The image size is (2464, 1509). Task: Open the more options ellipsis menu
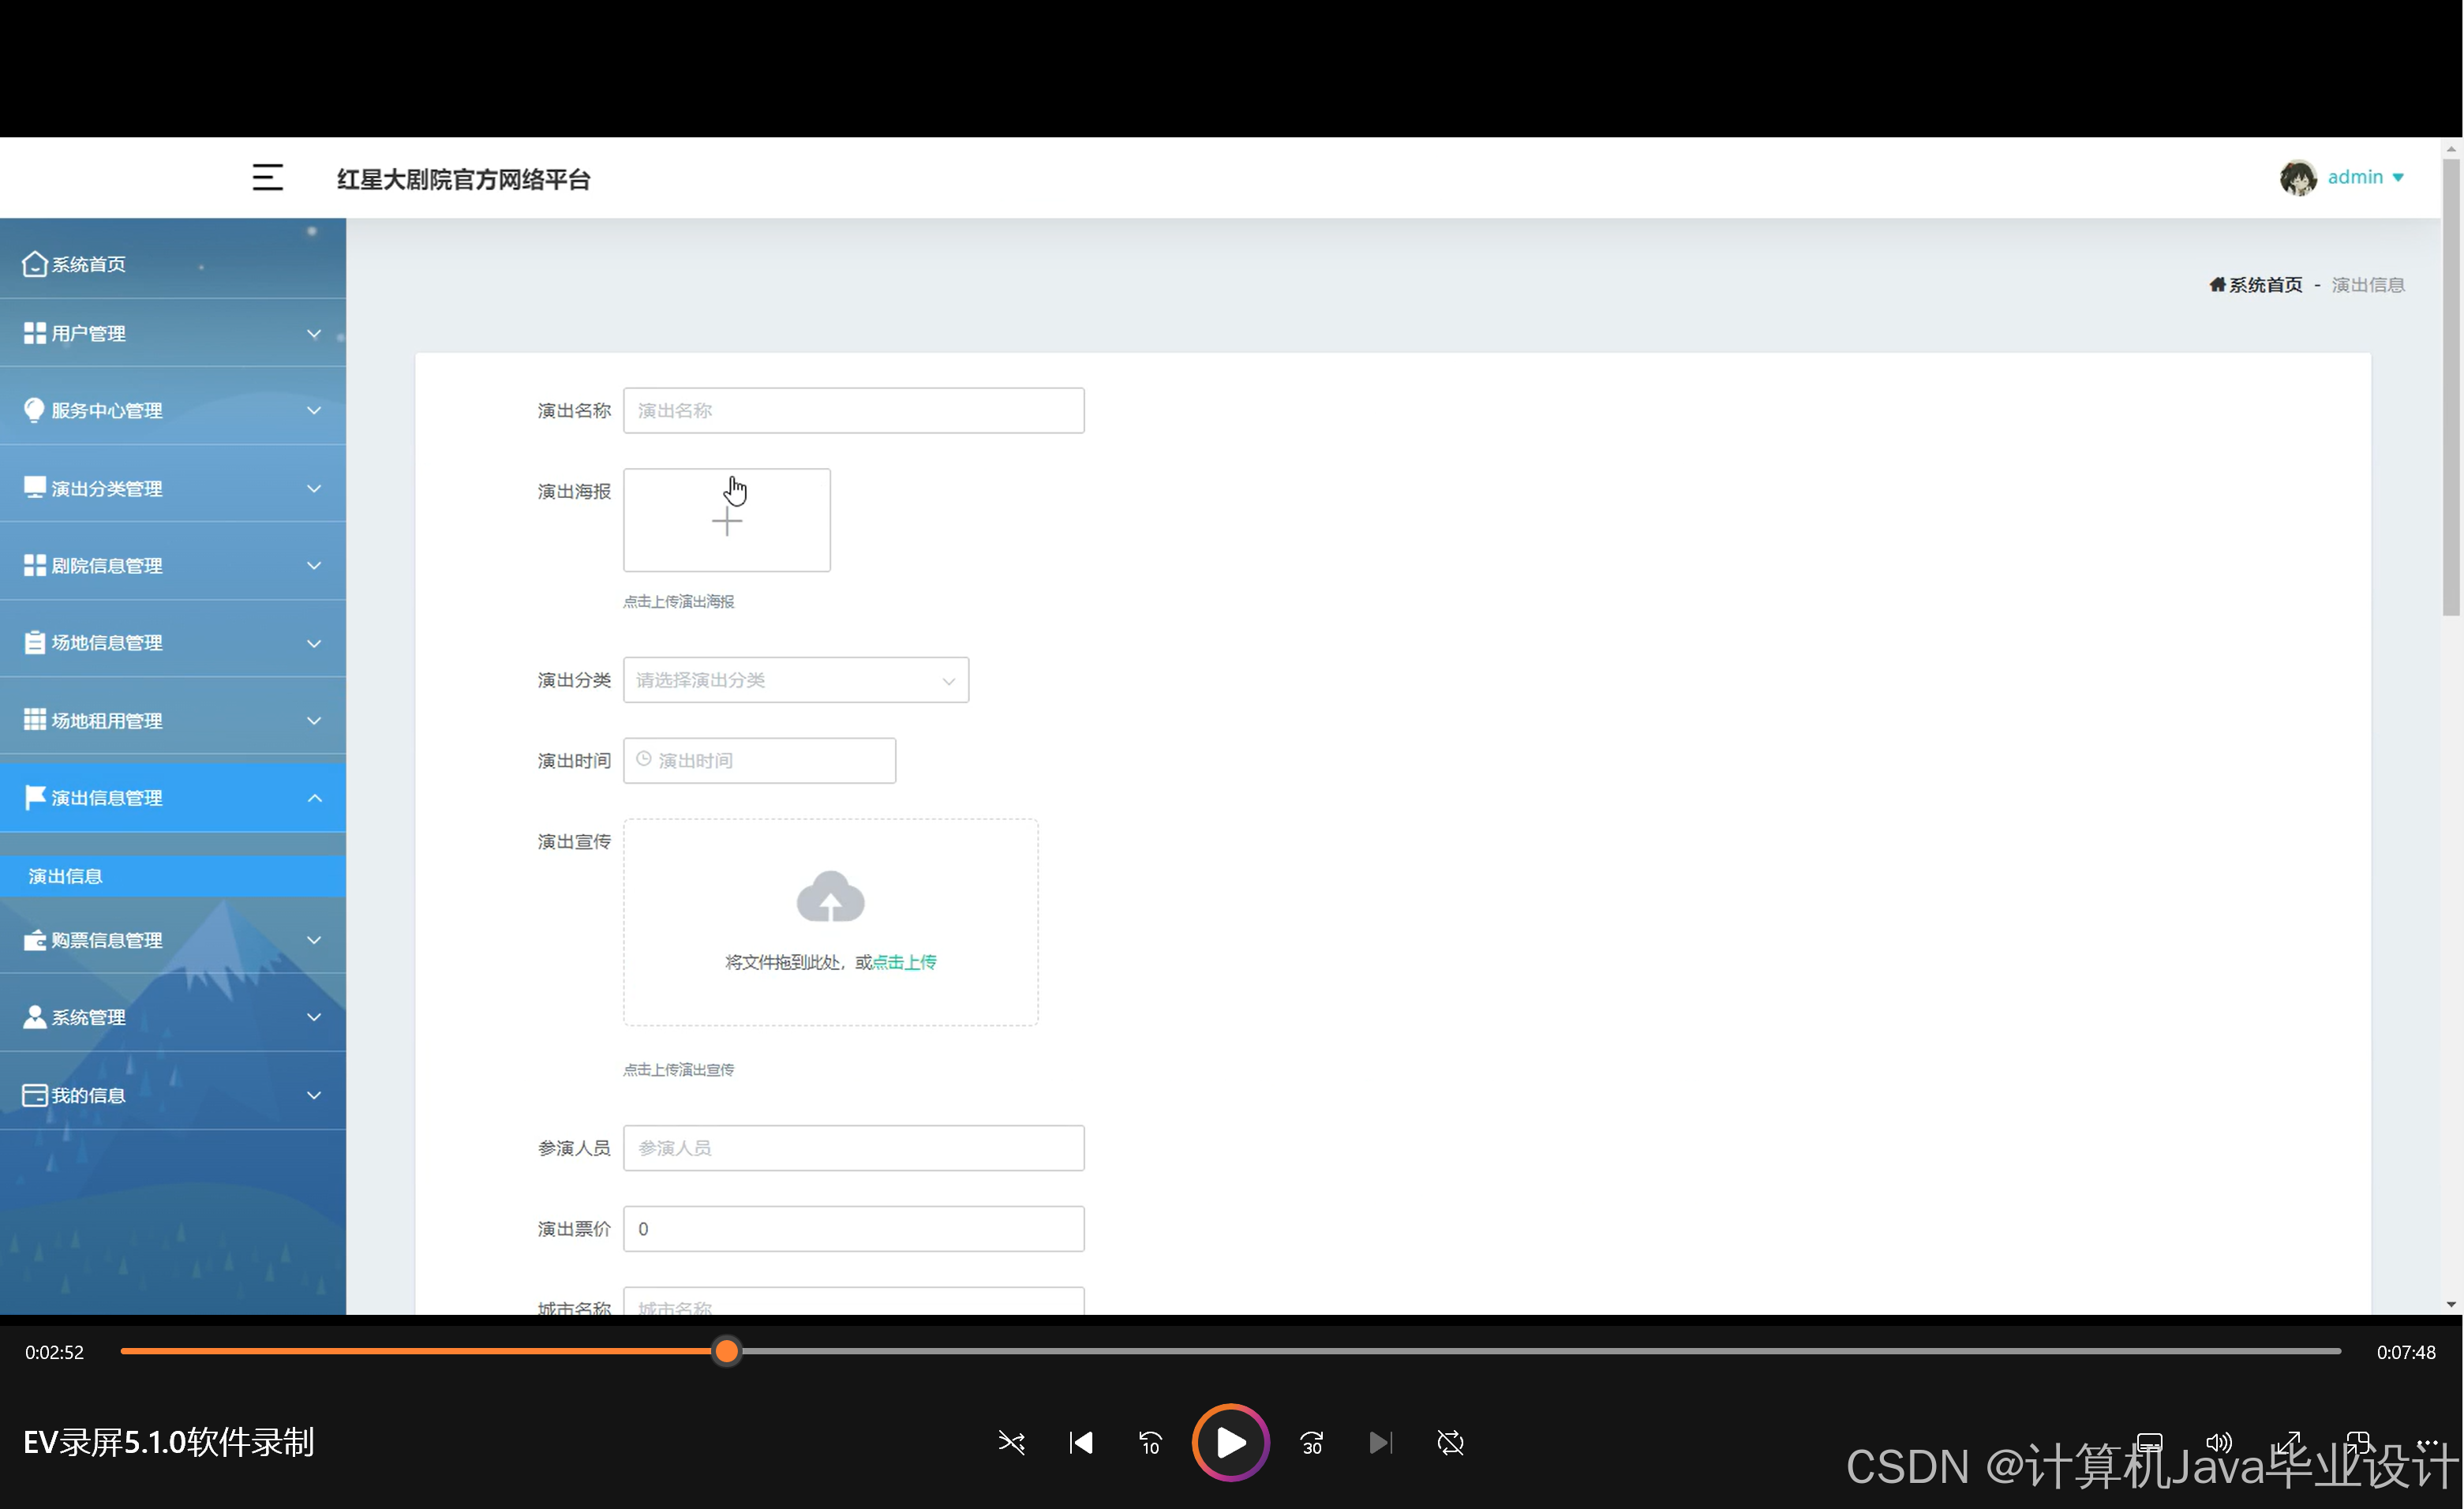2427,1441
